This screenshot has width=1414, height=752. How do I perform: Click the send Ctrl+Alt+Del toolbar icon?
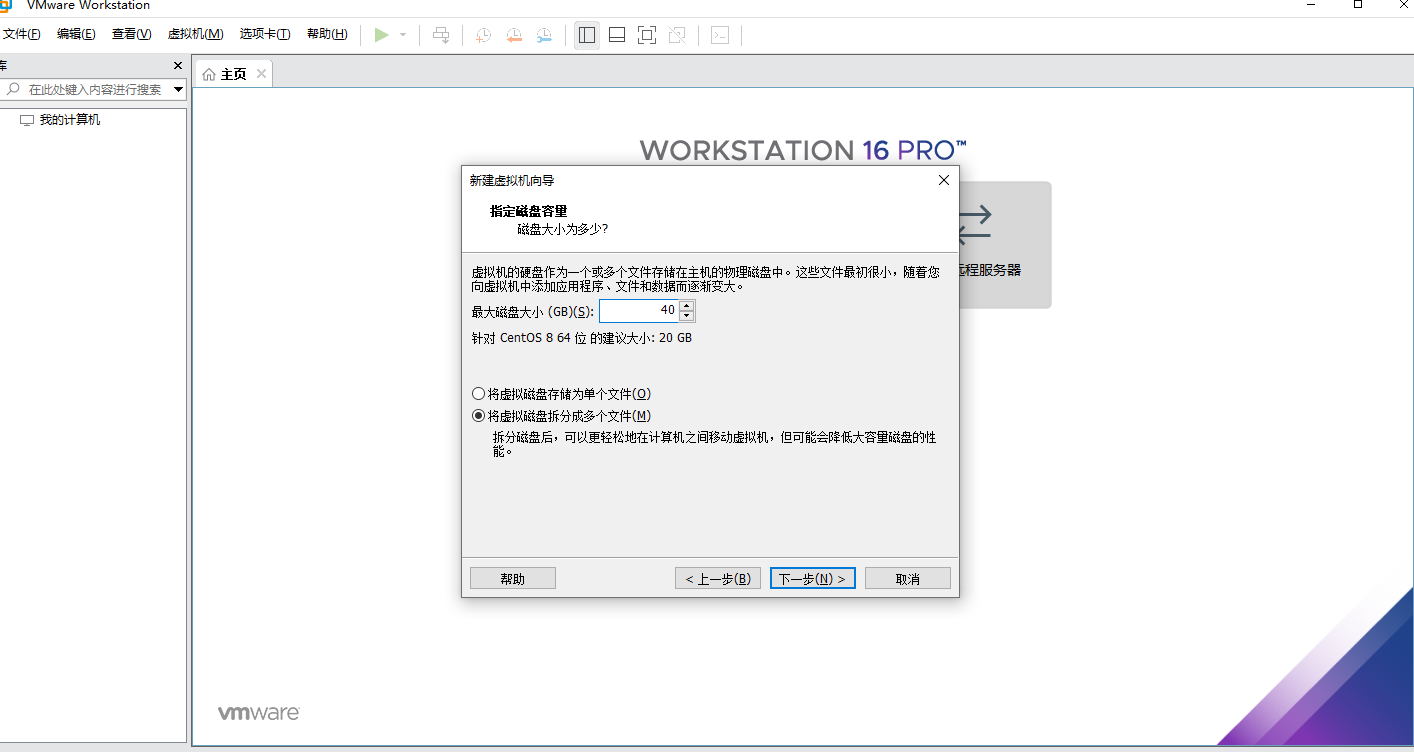click(x=441, y=35)
